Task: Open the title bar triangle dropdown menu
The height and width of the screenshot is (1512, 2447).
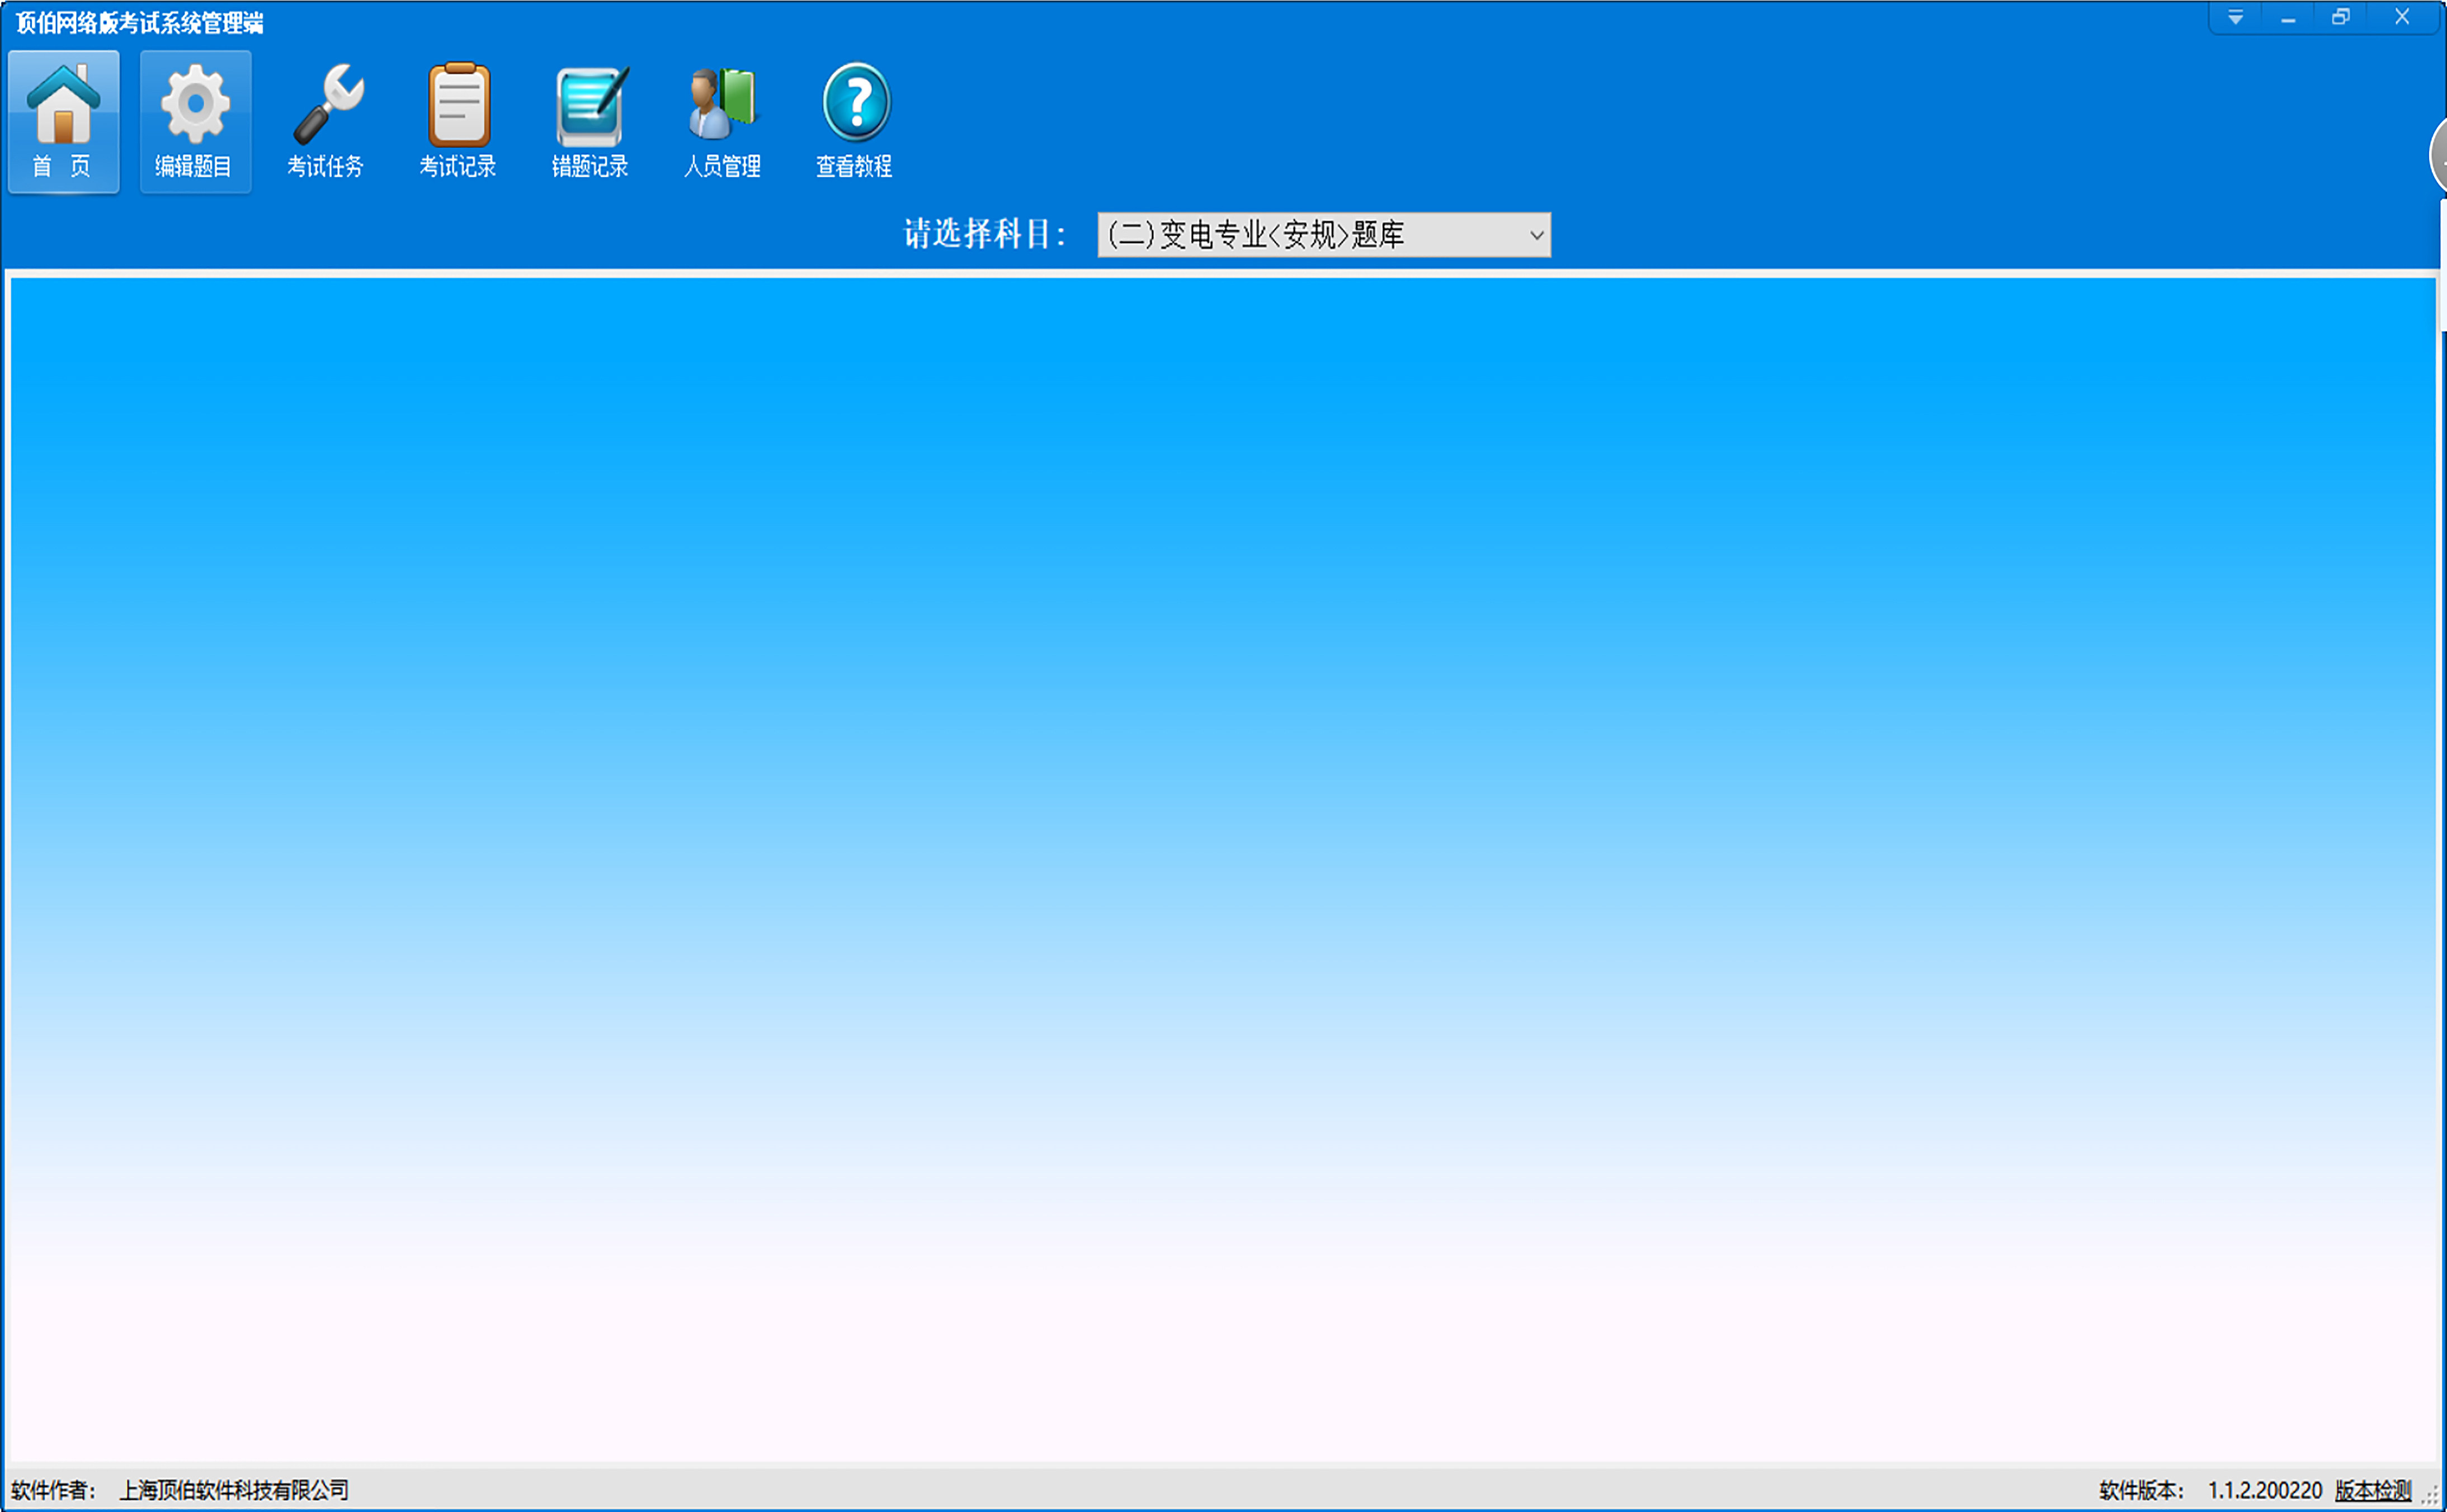Action: pos(2235,18)
